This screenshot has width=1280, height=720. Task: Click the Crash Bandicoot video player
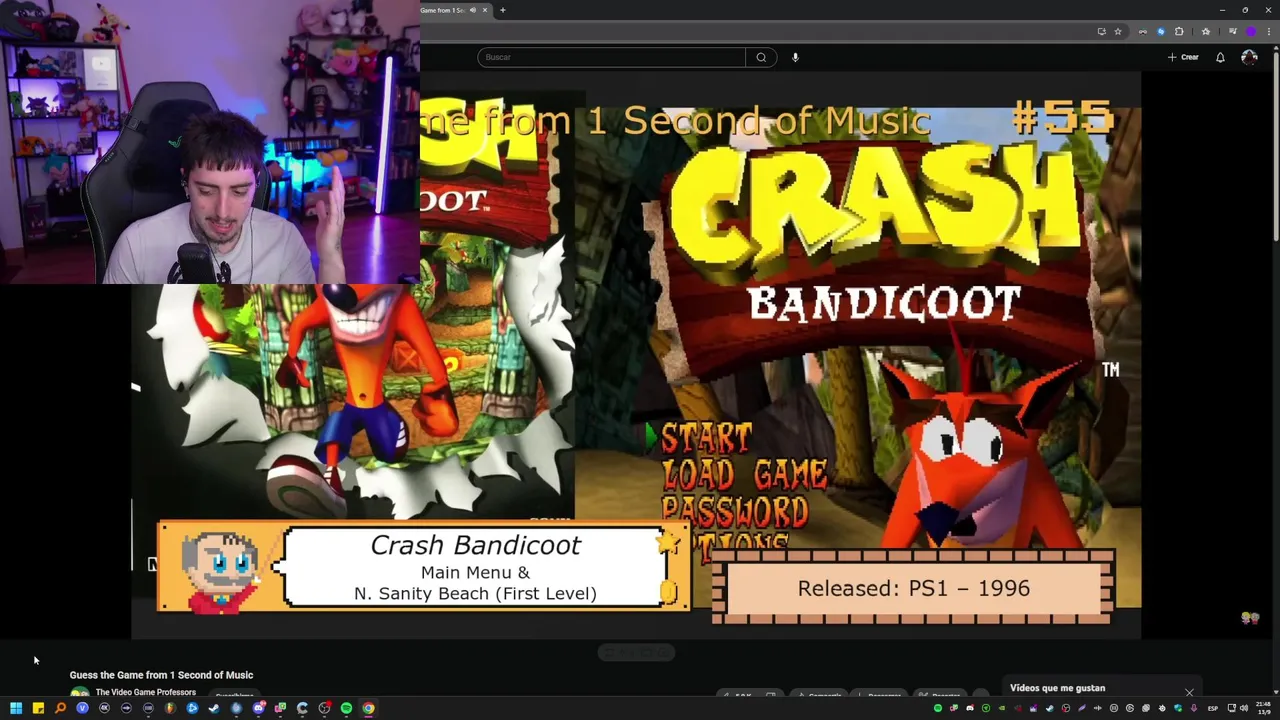[x=636, y=355]
